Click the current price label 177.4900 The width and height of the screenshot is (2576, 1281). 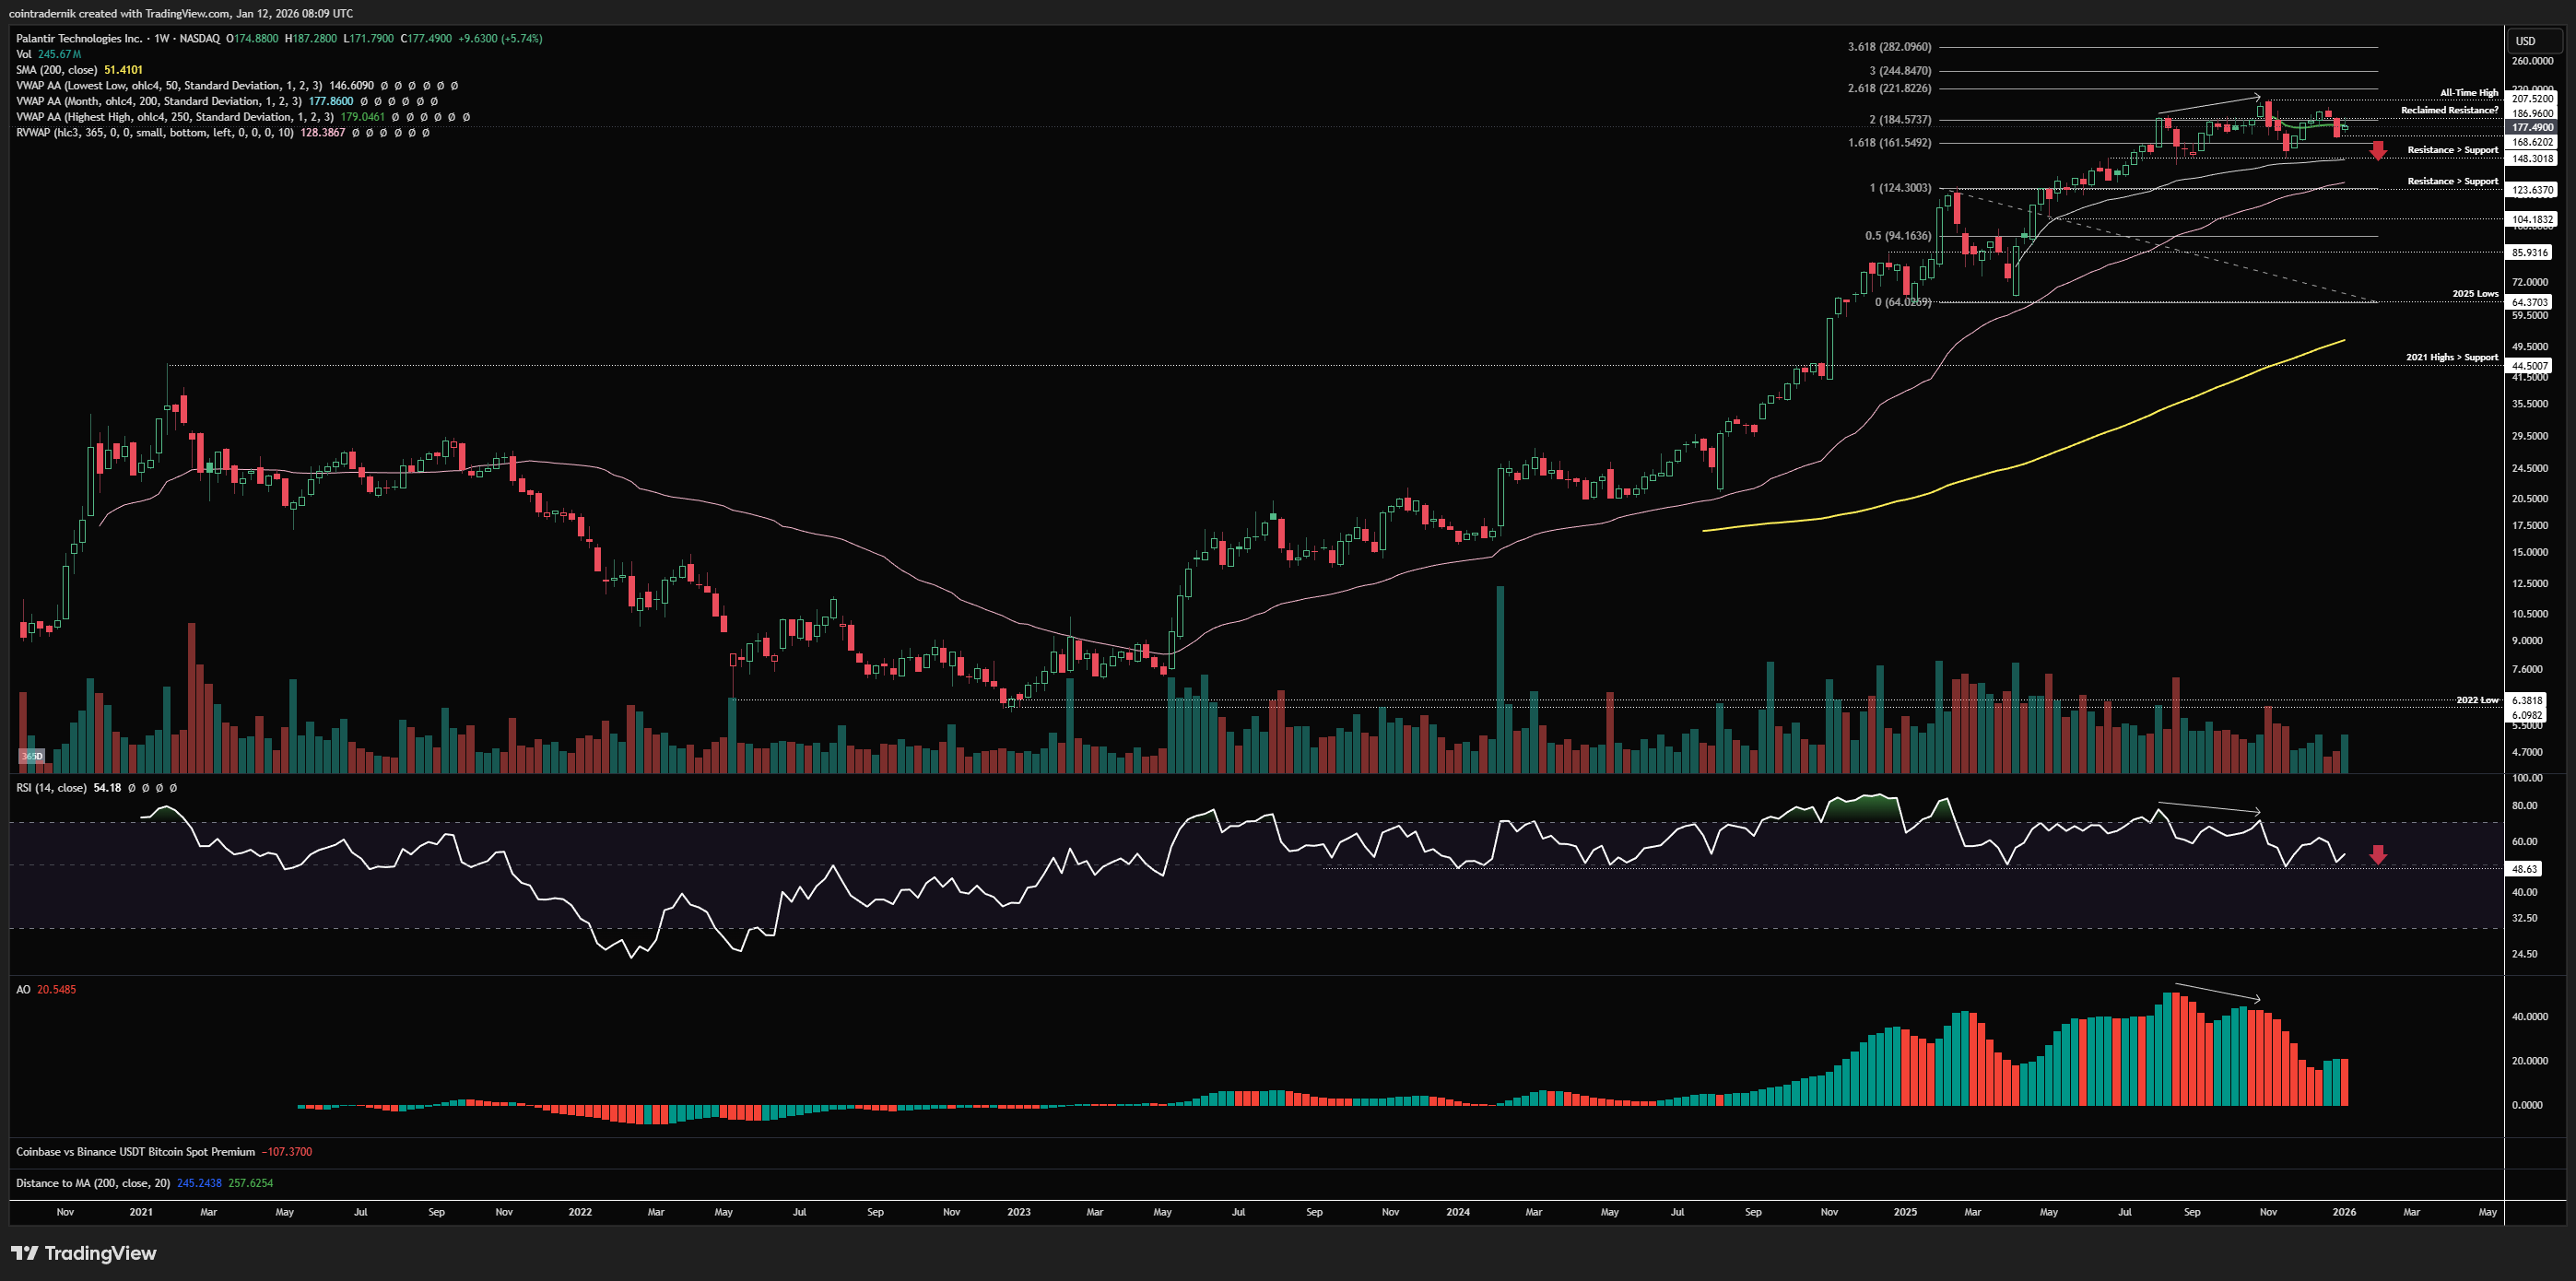2532,127
